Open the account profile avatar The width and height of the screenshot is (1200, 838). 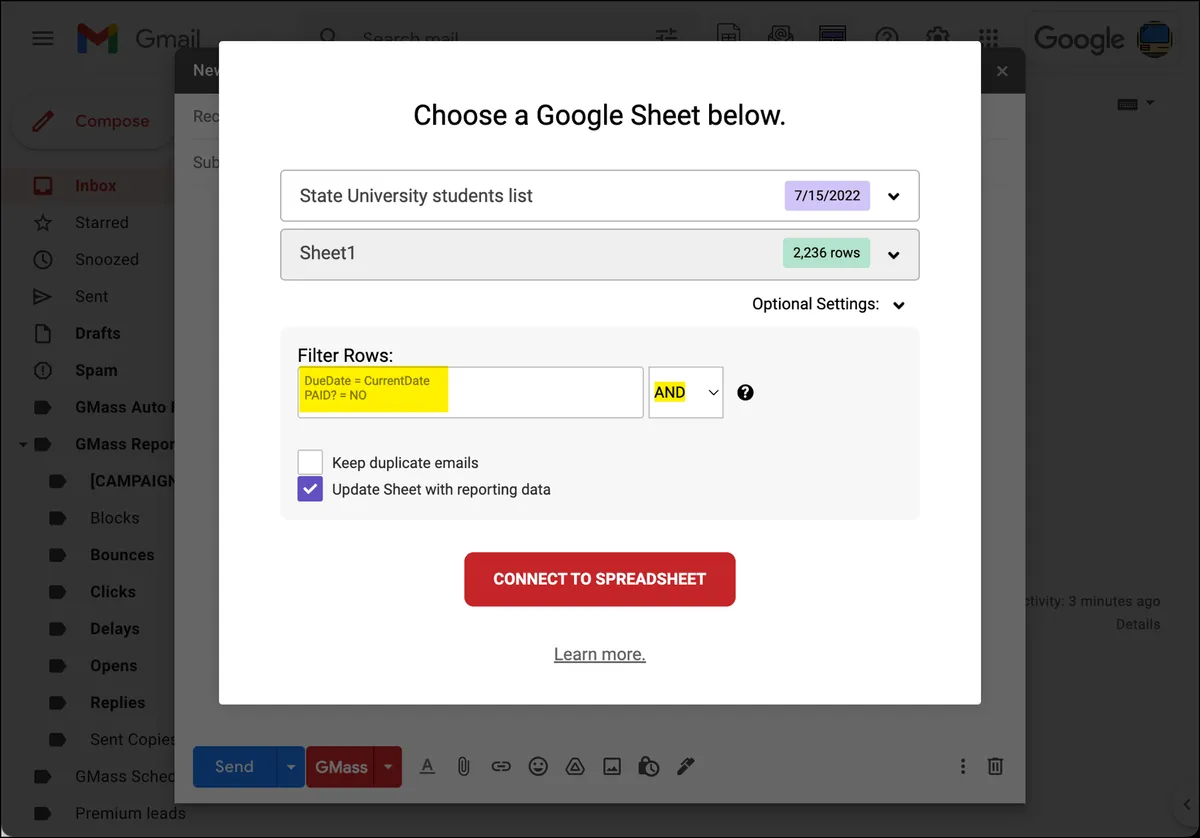pyautogui.click(x=1155, y=38)
